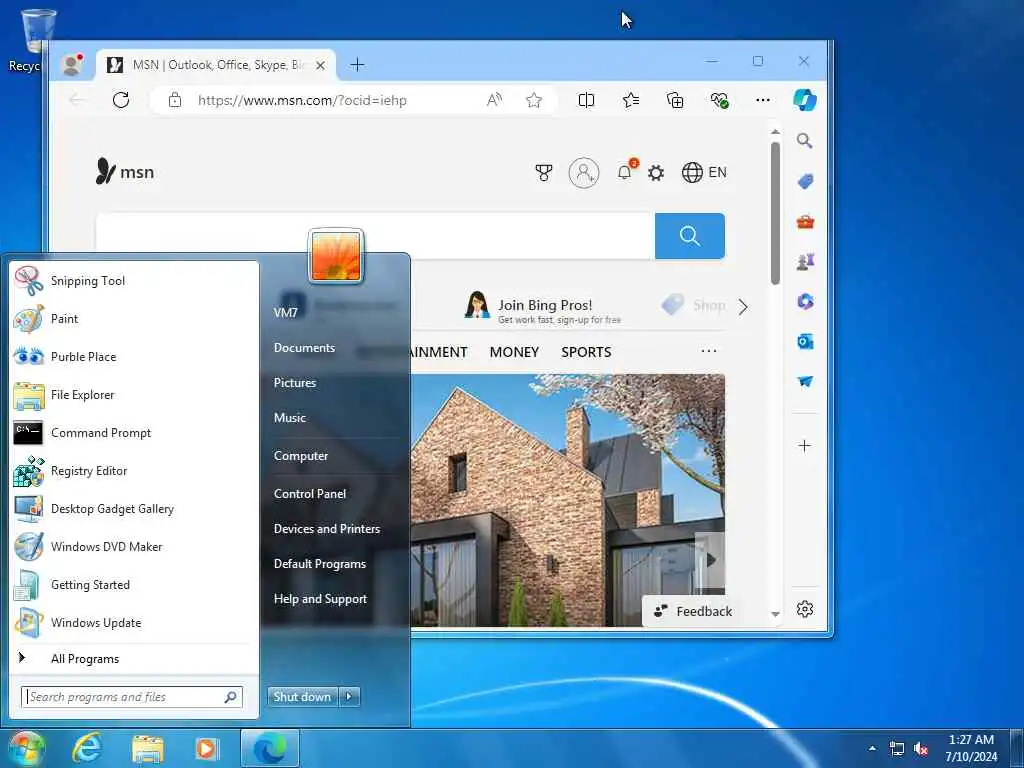Open the Shut down options arrow
This screenshot has width=1024, height=768.
(x=349, y=697)
